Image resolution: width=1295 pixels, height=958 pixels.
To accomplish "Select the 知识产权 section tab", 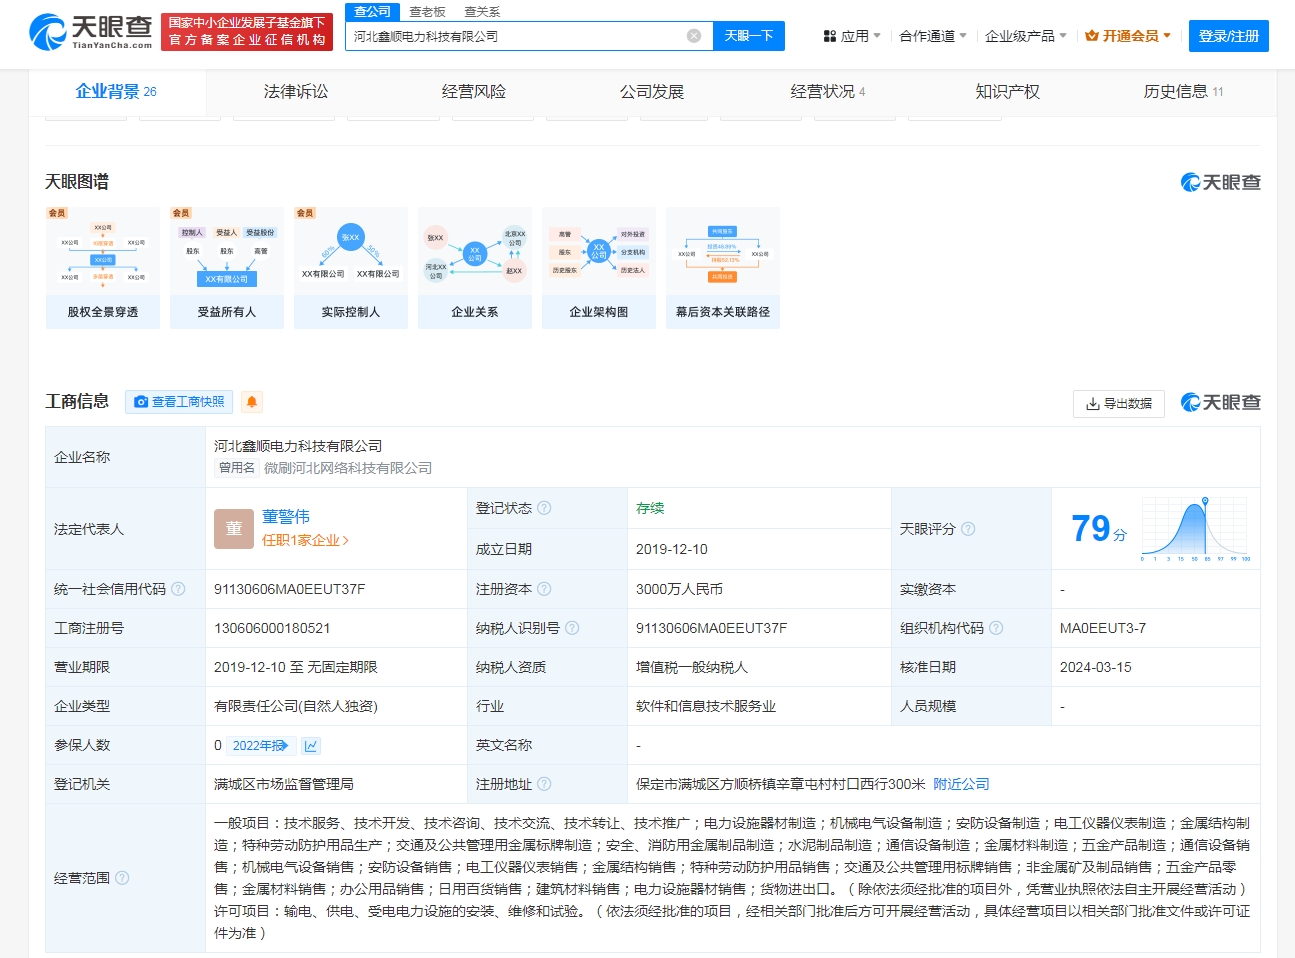I will point(1008,92).
